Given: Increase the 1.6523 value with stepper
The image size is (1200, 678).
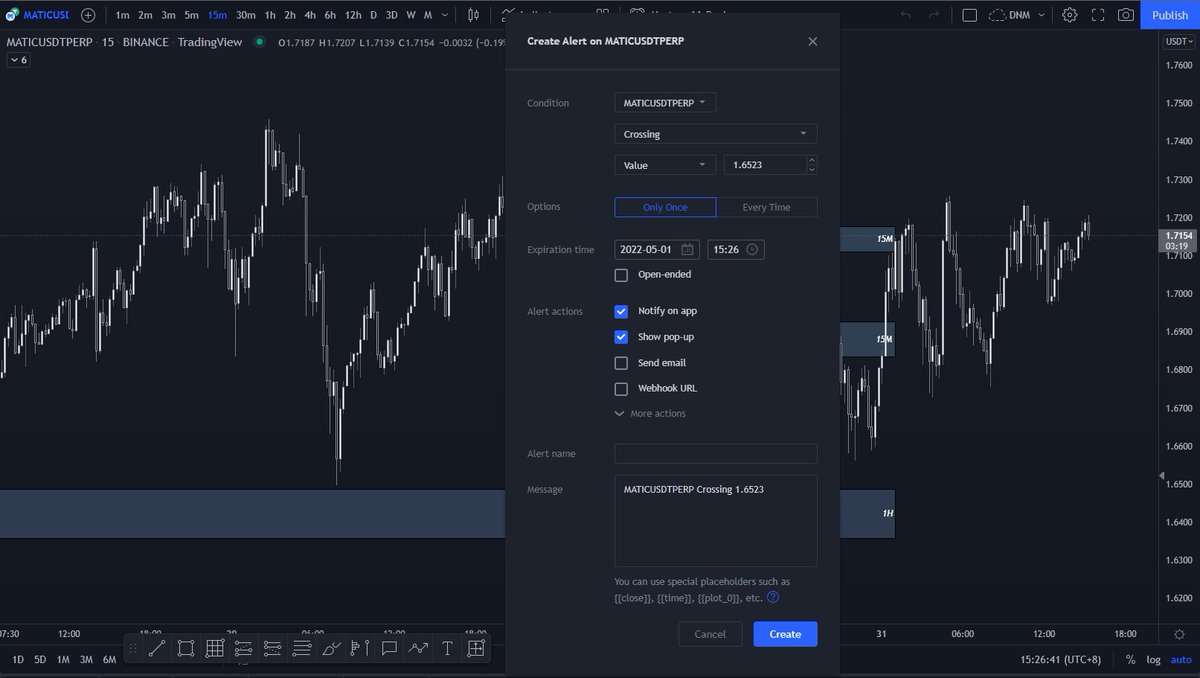Looking at the screenshot, I should 811,160.
